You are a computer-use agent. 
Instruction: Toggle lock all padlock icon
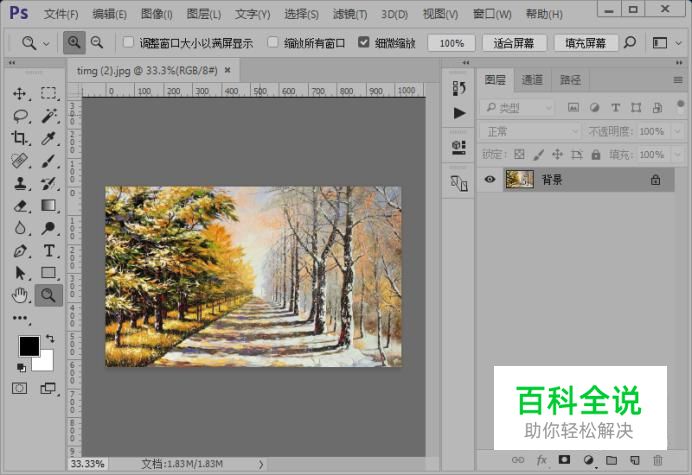(596, 154)
